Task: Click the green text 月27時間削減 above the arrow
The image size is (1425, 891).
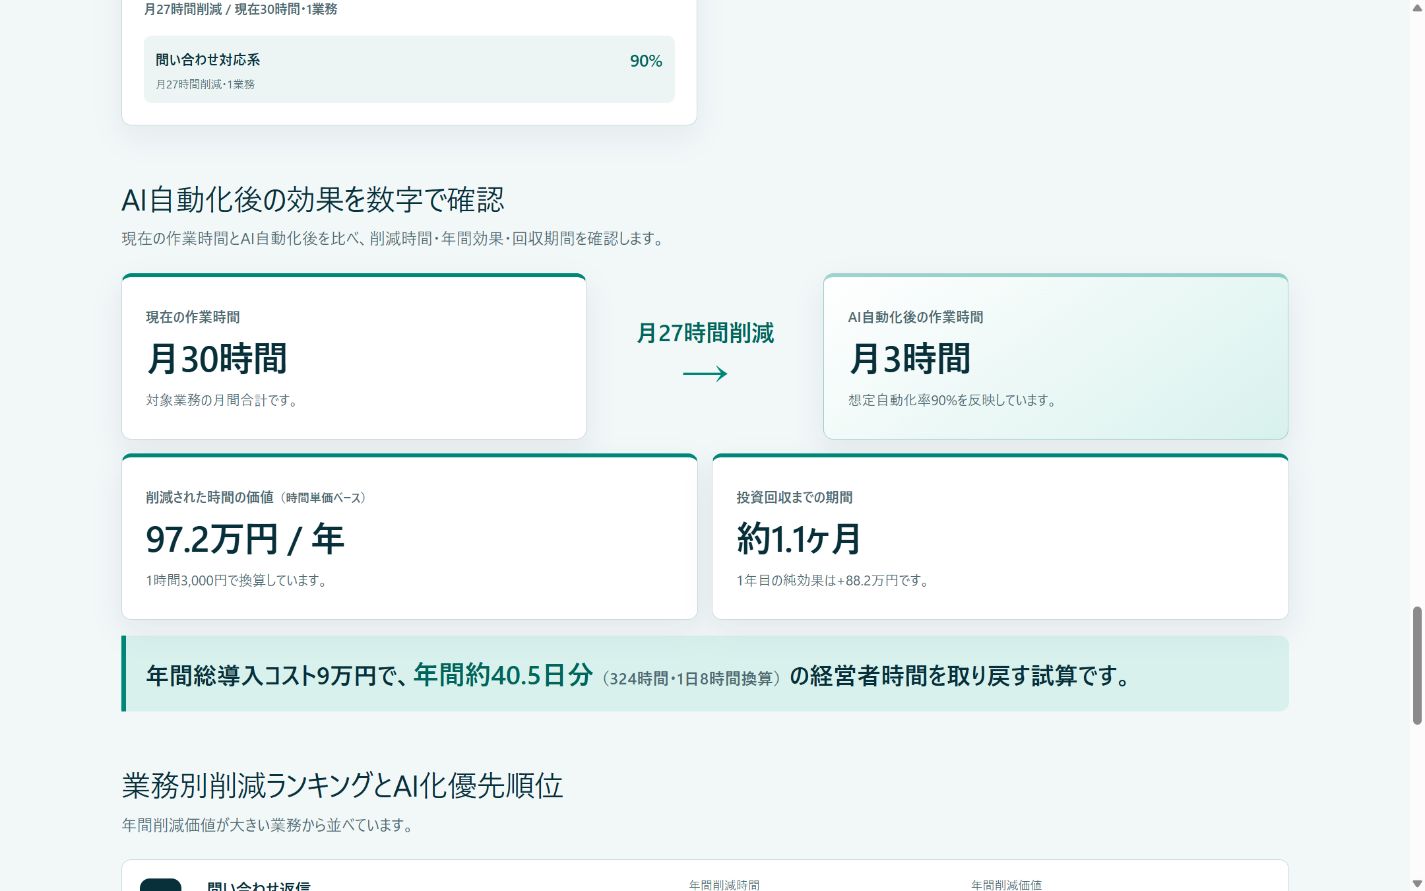Action: [705, 333]
